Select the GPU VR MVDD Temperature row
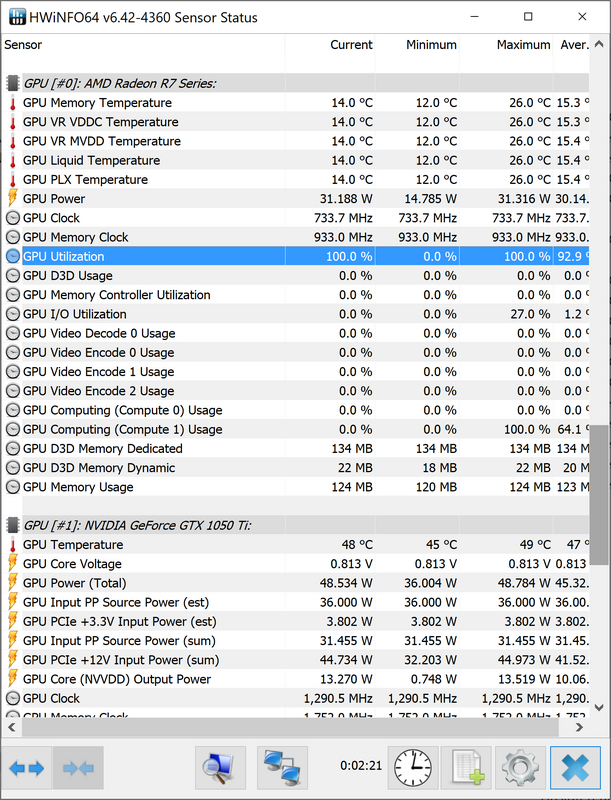The image size is (611, 800). coord(296,141)
